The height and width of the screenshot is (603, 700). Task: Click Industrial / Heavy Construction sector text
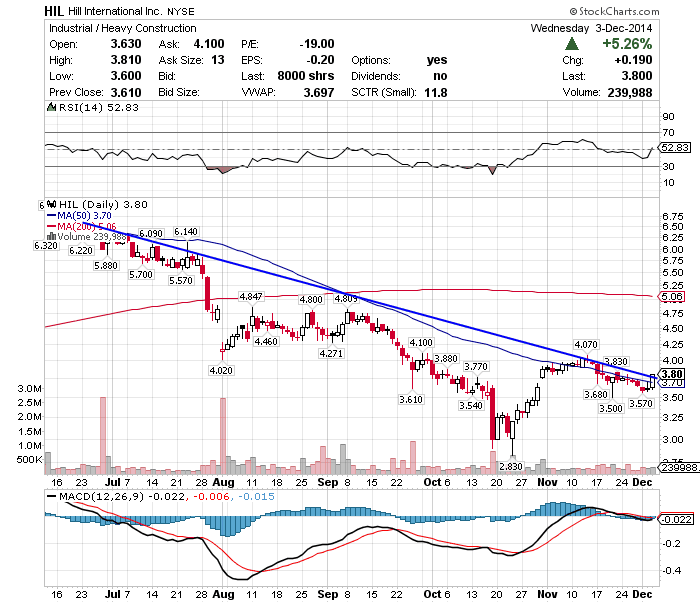pos(123,28)
